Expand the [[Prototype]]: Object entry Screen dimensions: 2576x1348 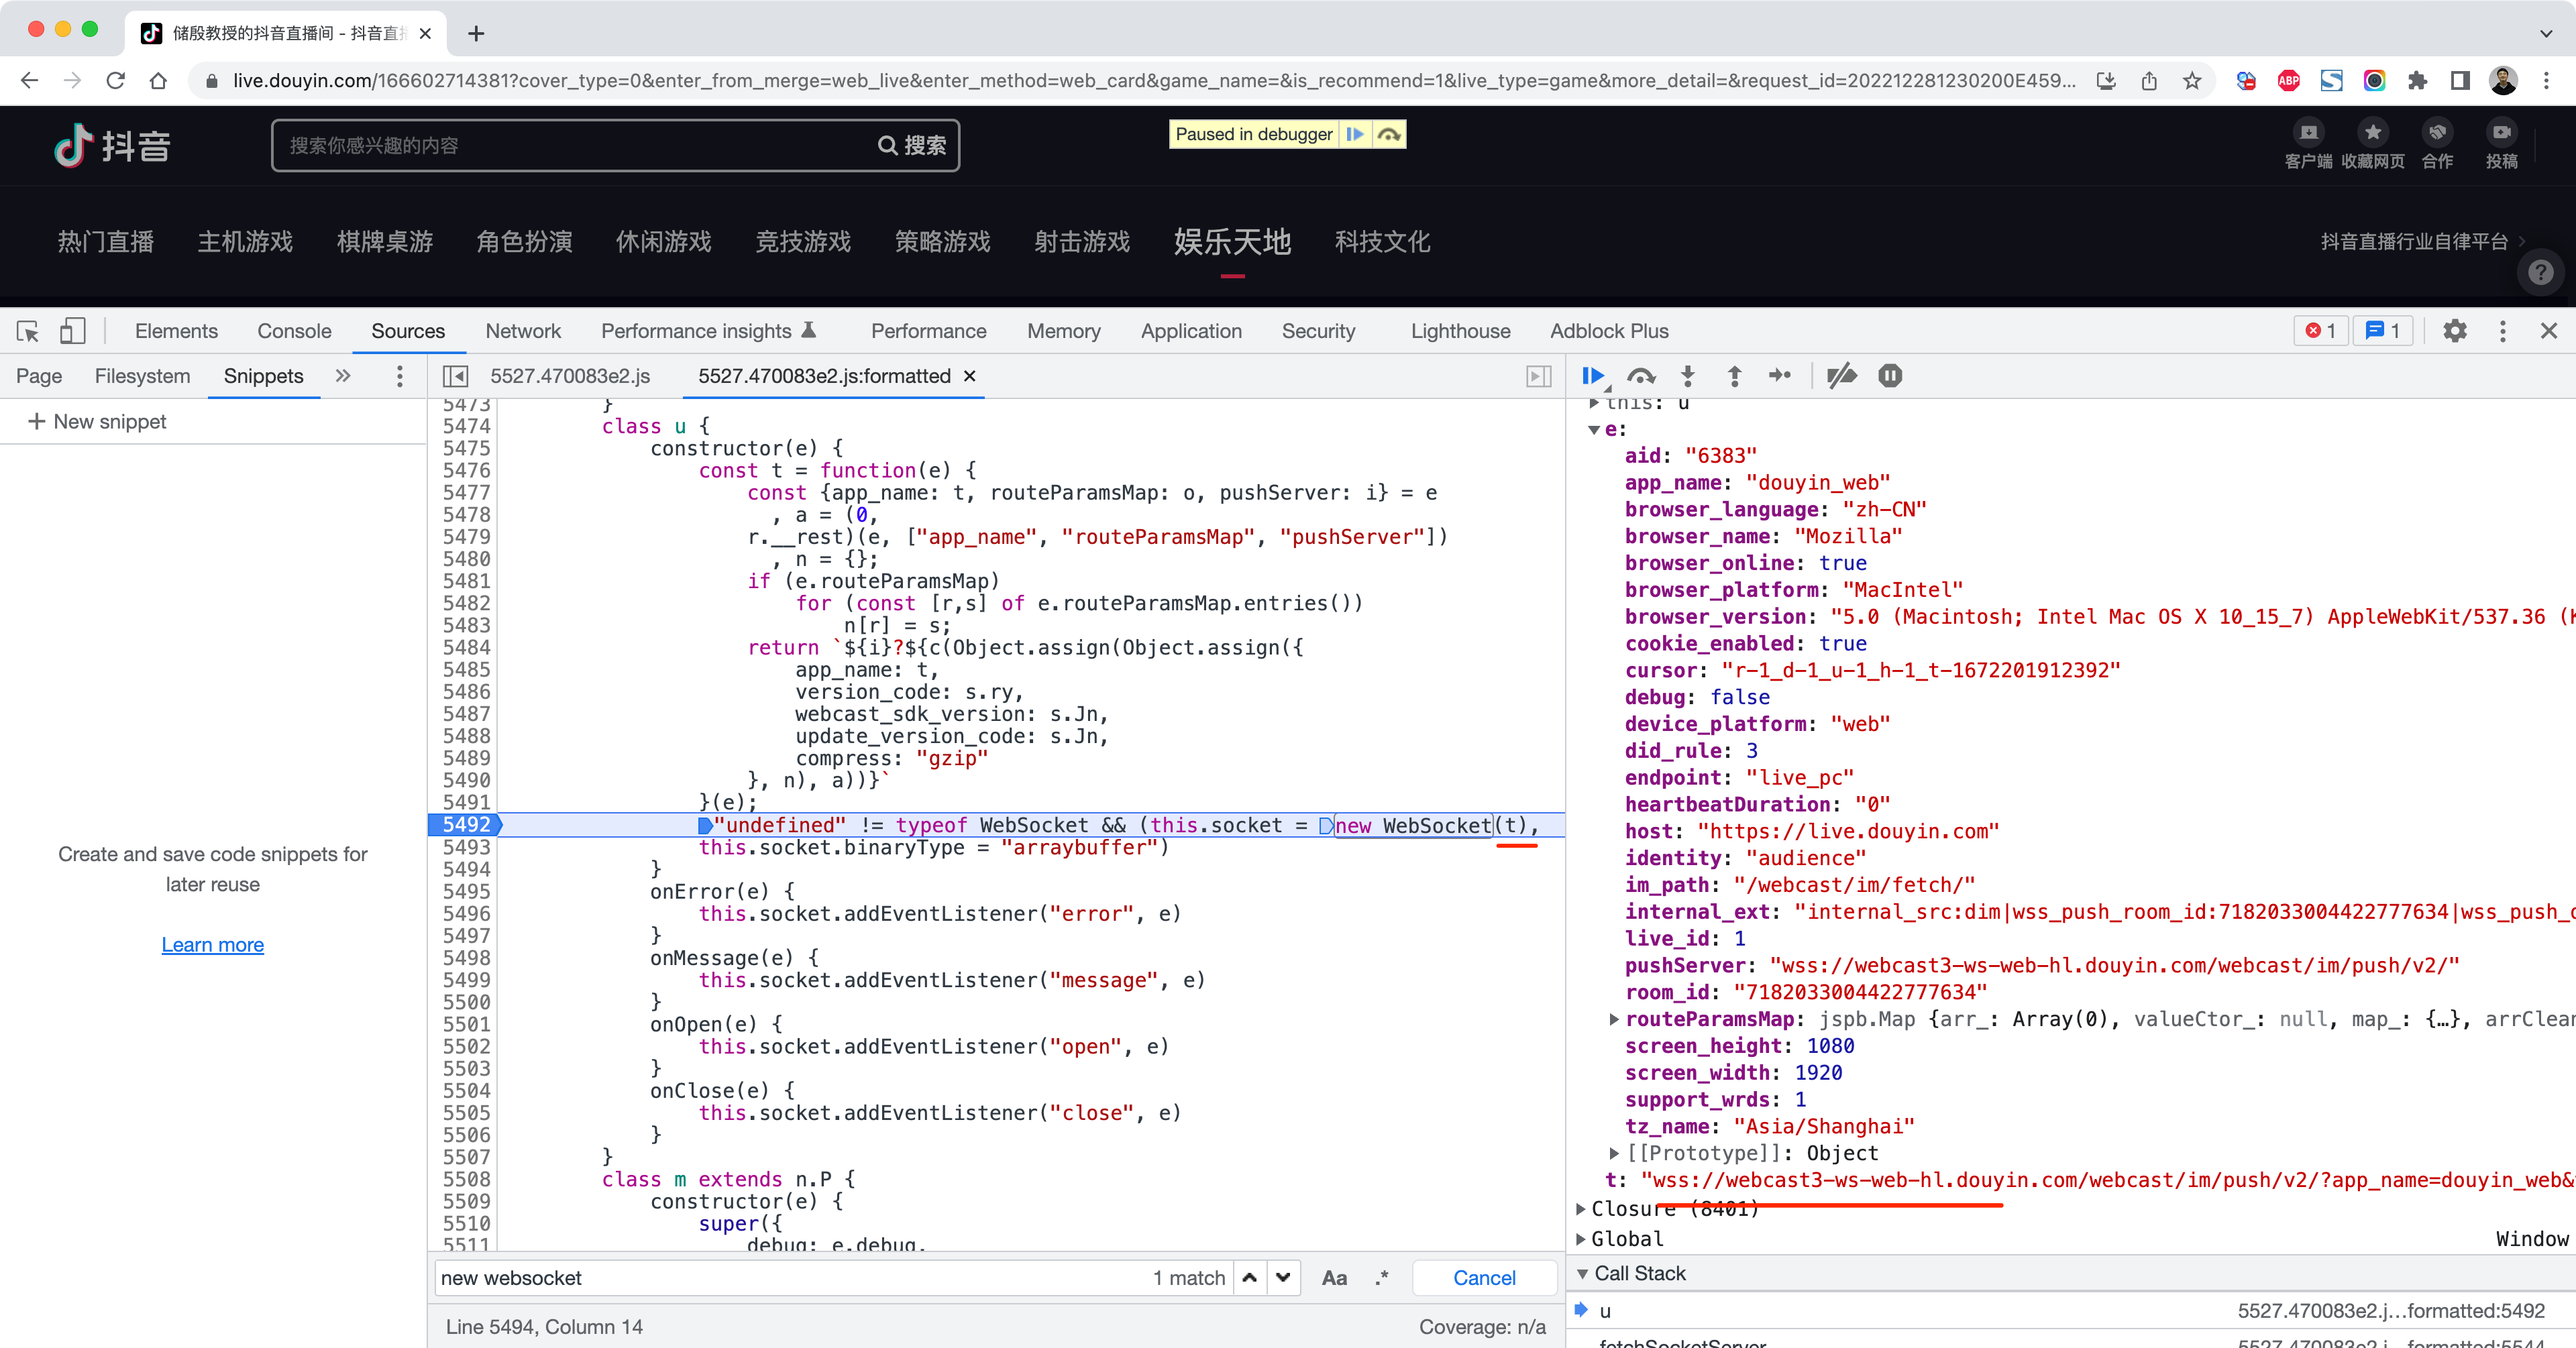(x=1614, y=1153)
